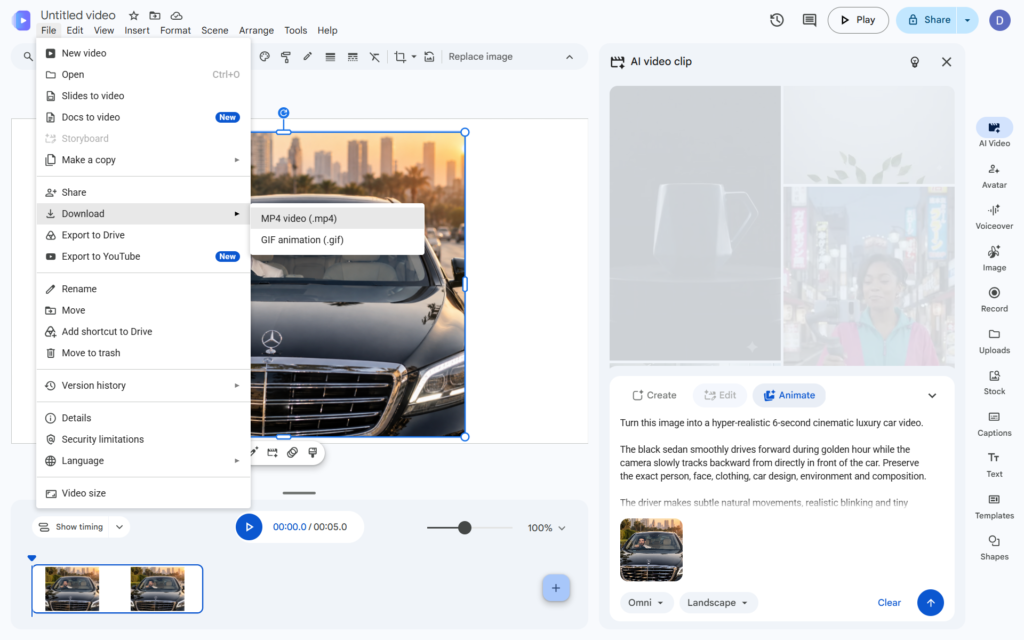Screen dimensions: 1024x640
Task: Collapse the prompt section chevron
Action: [x=932, y=396]
